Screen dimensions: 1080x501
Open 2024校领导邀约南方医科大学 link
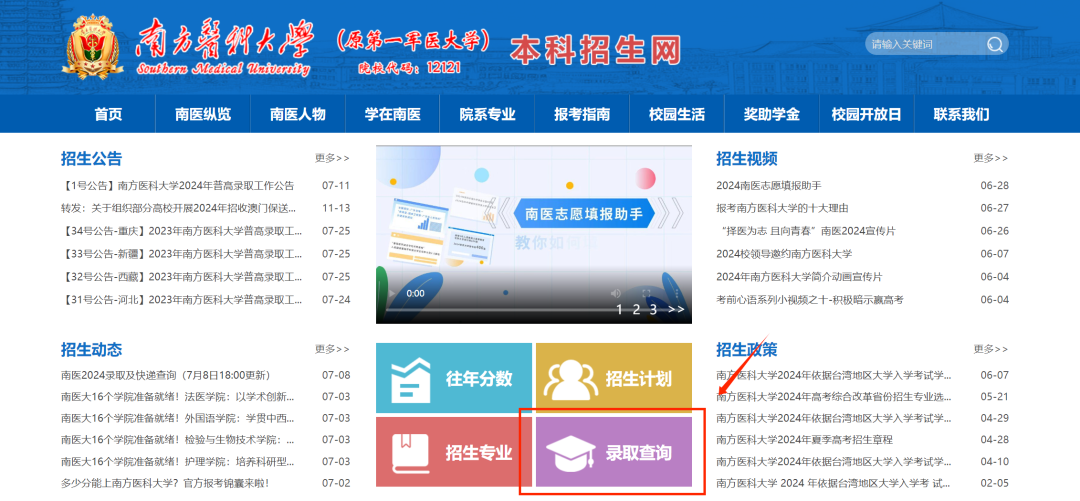coord(784,254)
